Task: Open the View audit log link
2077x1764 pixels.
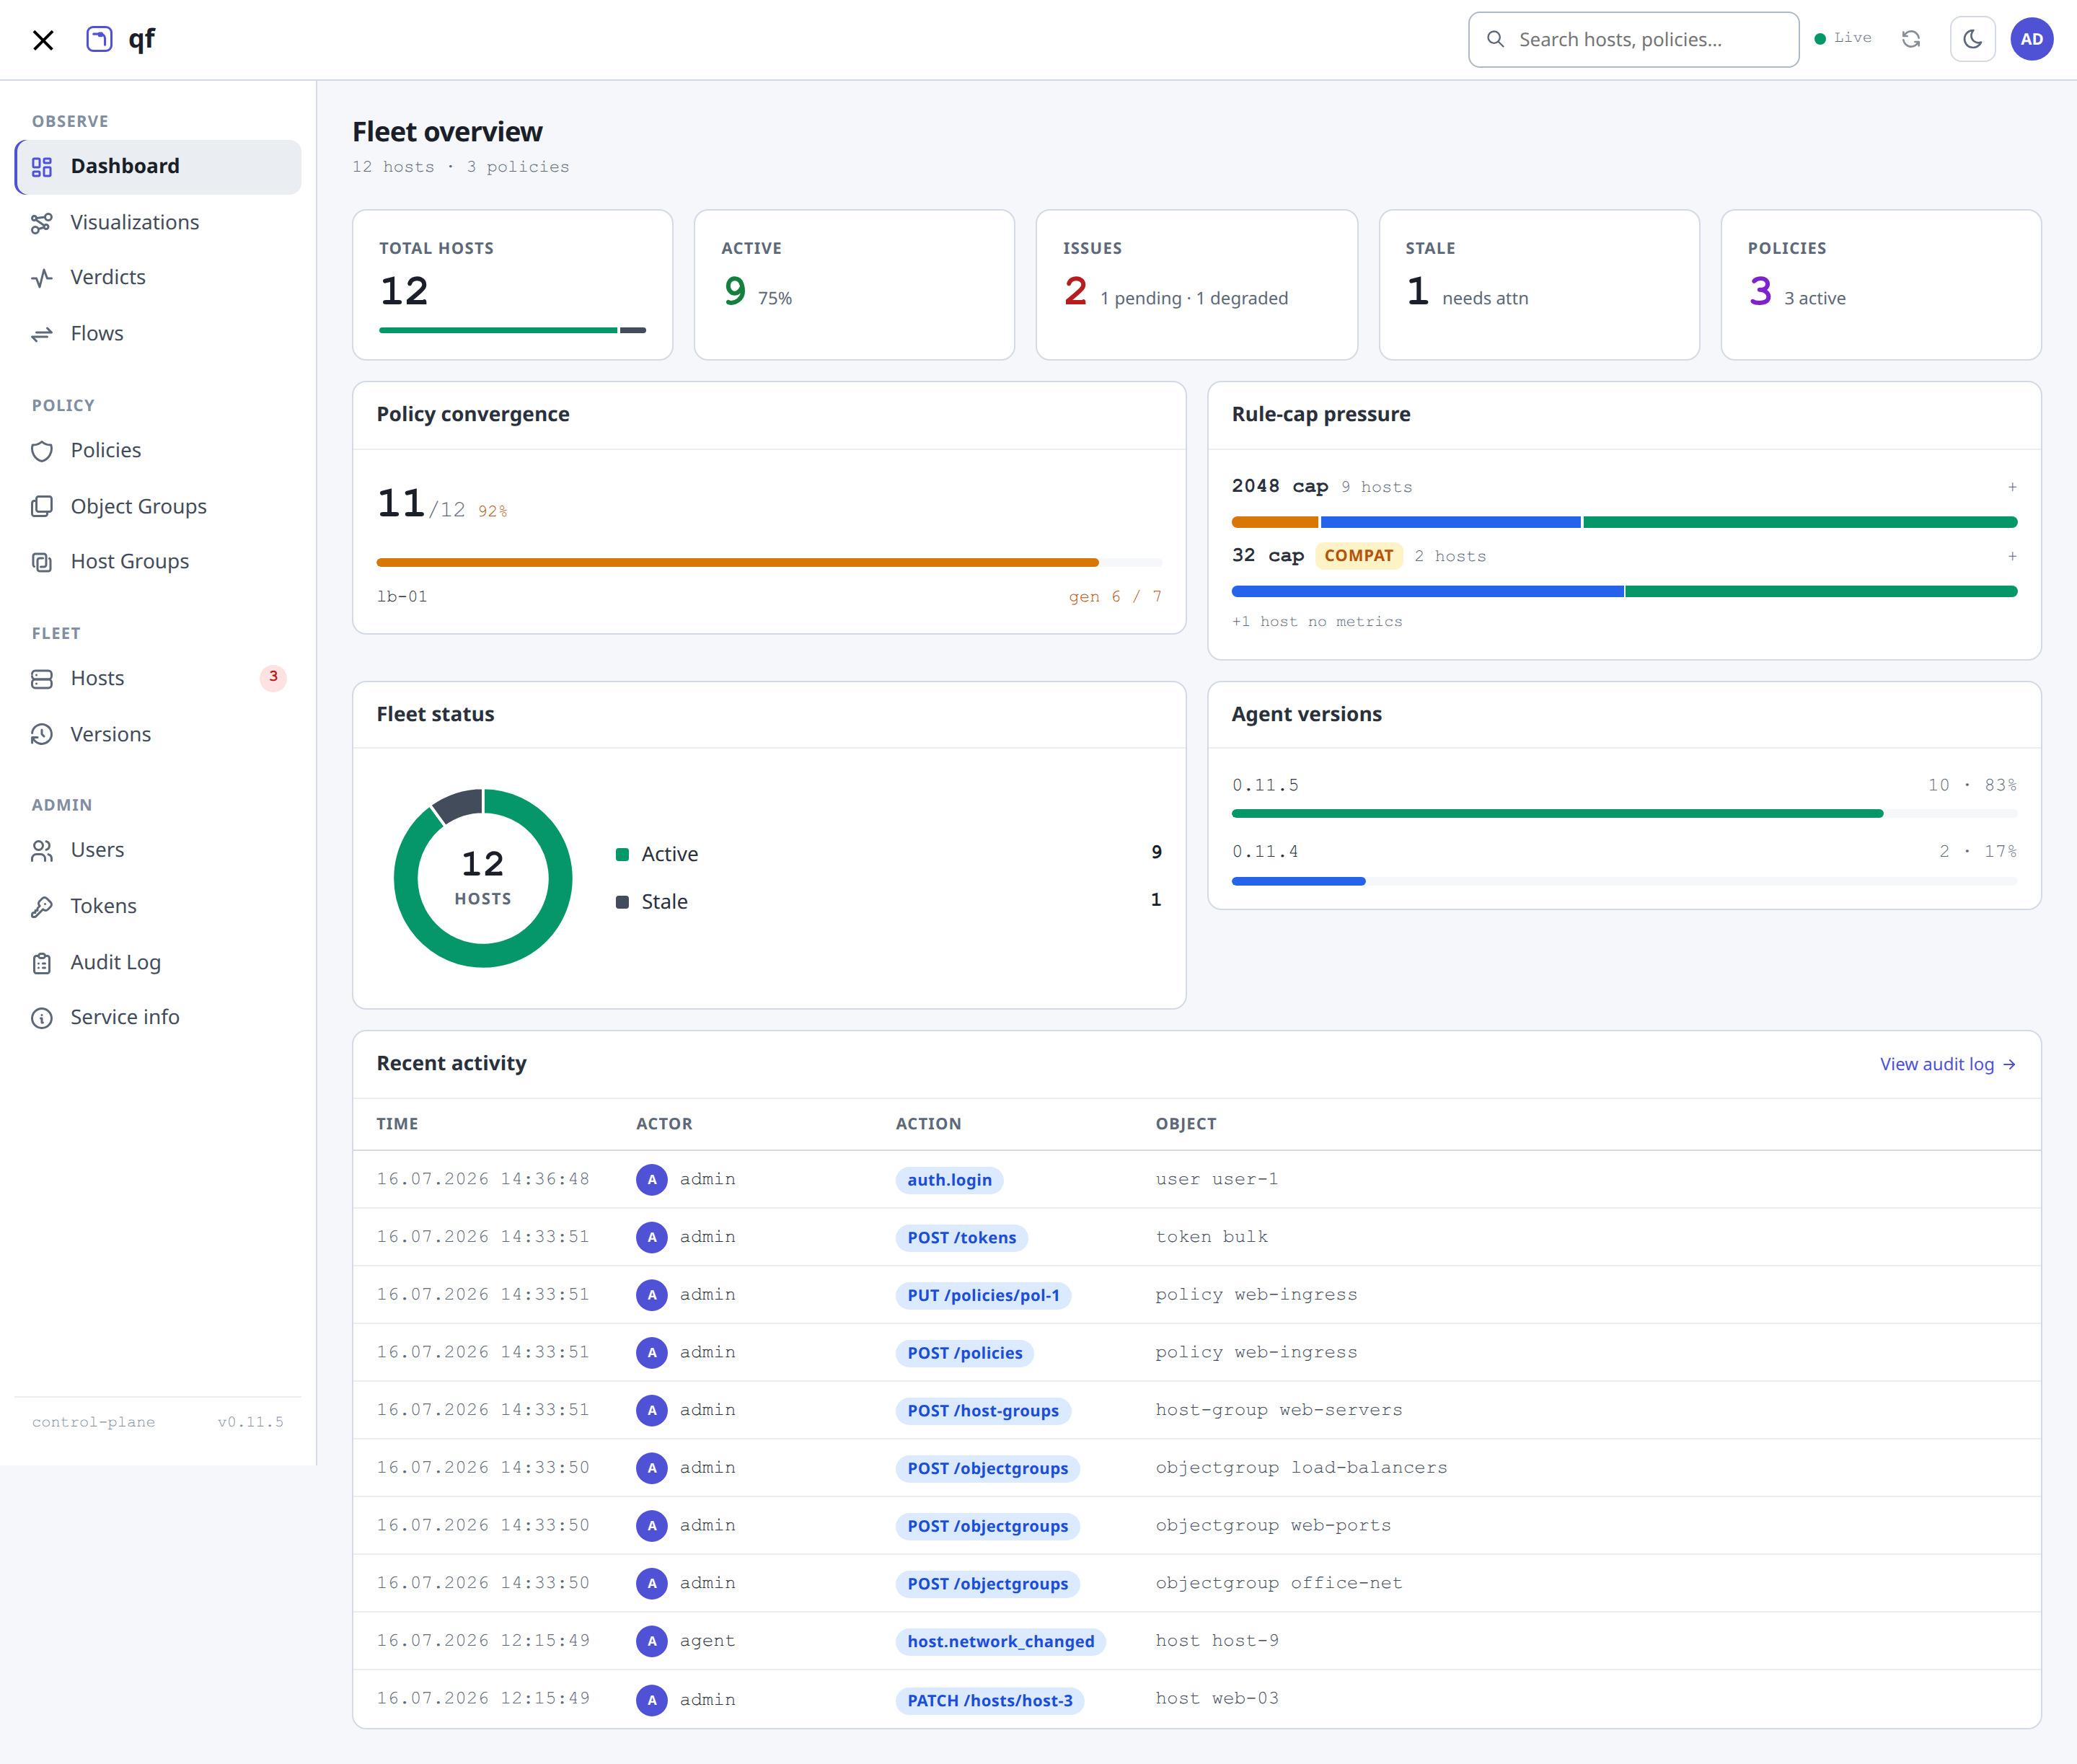Action: [x=1947, y=1064]
